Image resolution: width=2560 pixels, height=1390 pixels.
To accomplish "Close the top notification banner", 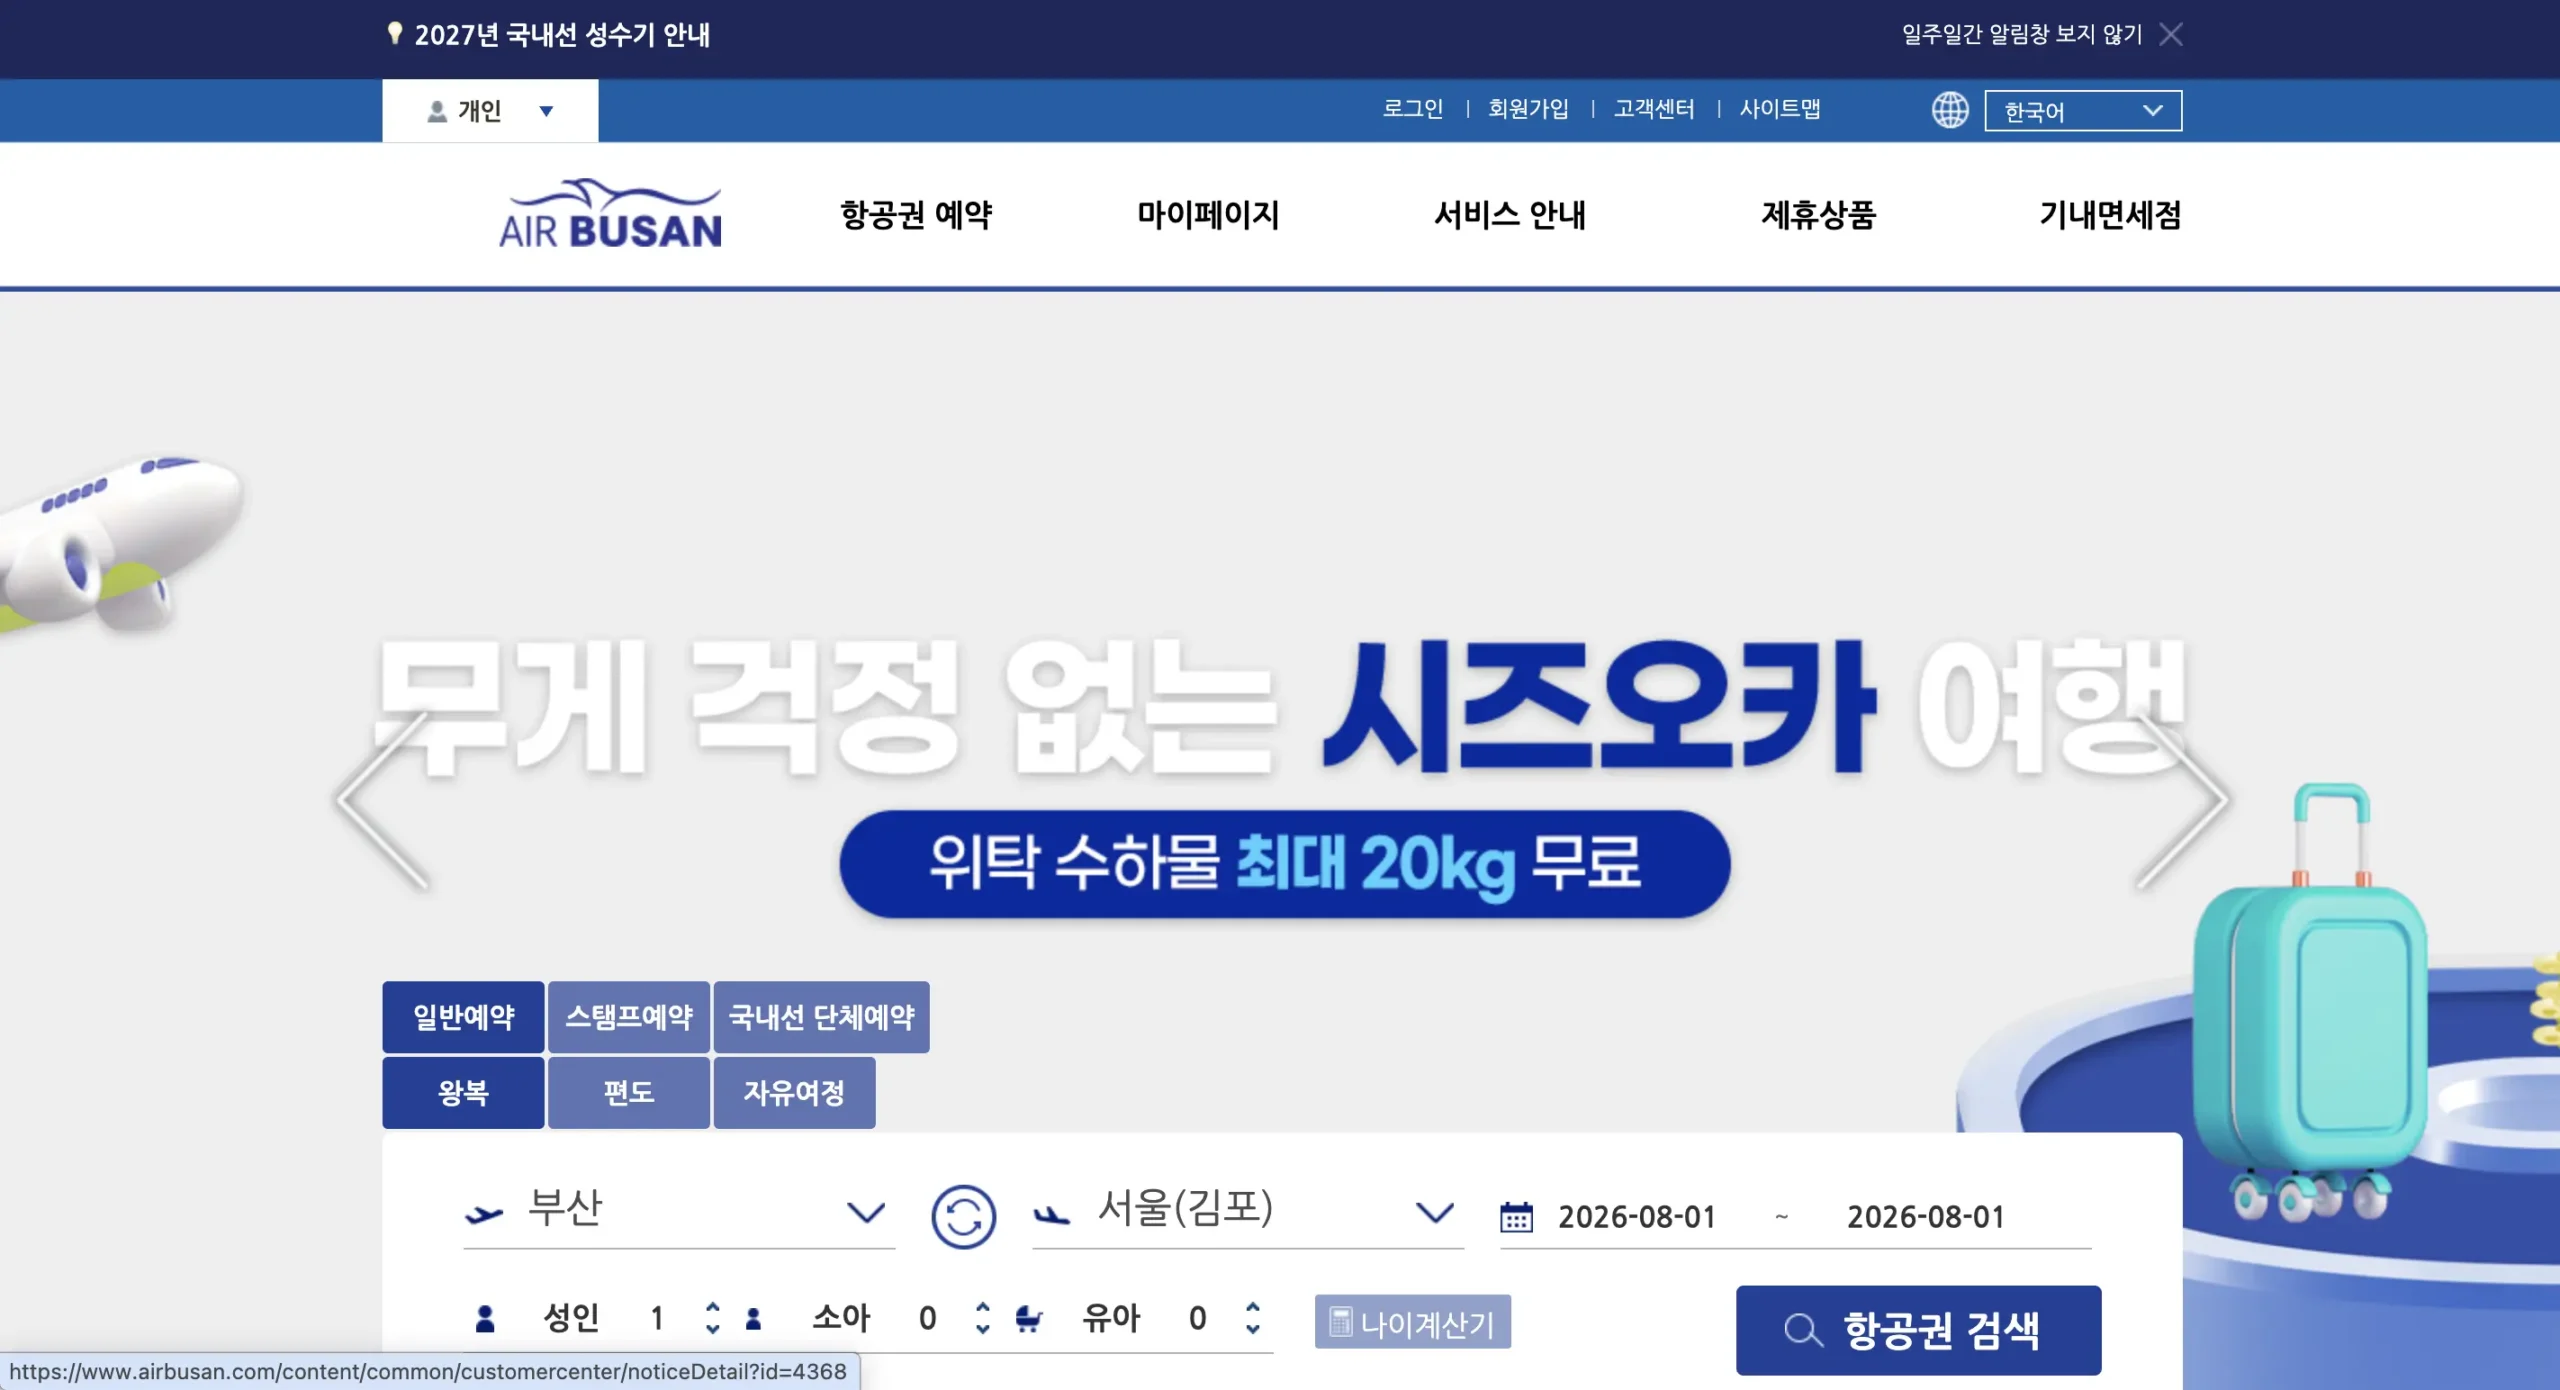I will coord(2170,35).
